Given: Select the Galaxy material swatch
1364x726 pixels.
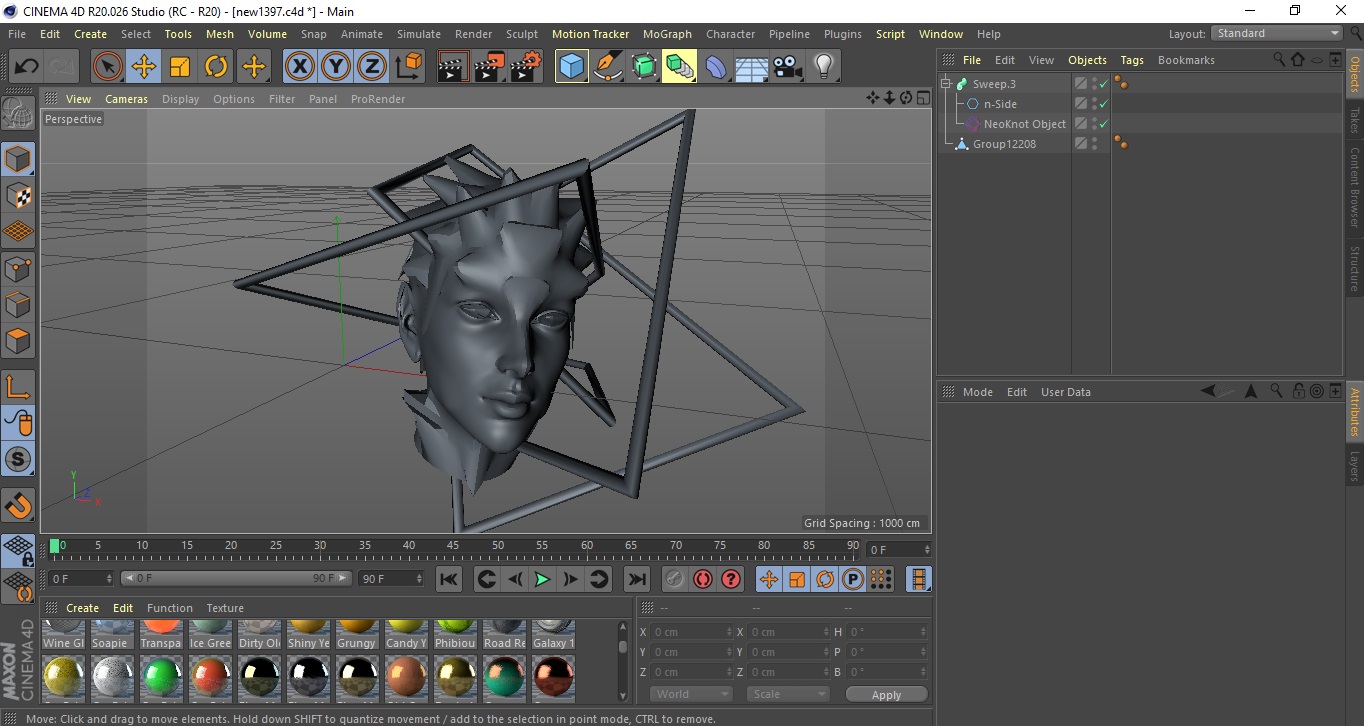Looking at the screenshot, I should coord(553,635).
